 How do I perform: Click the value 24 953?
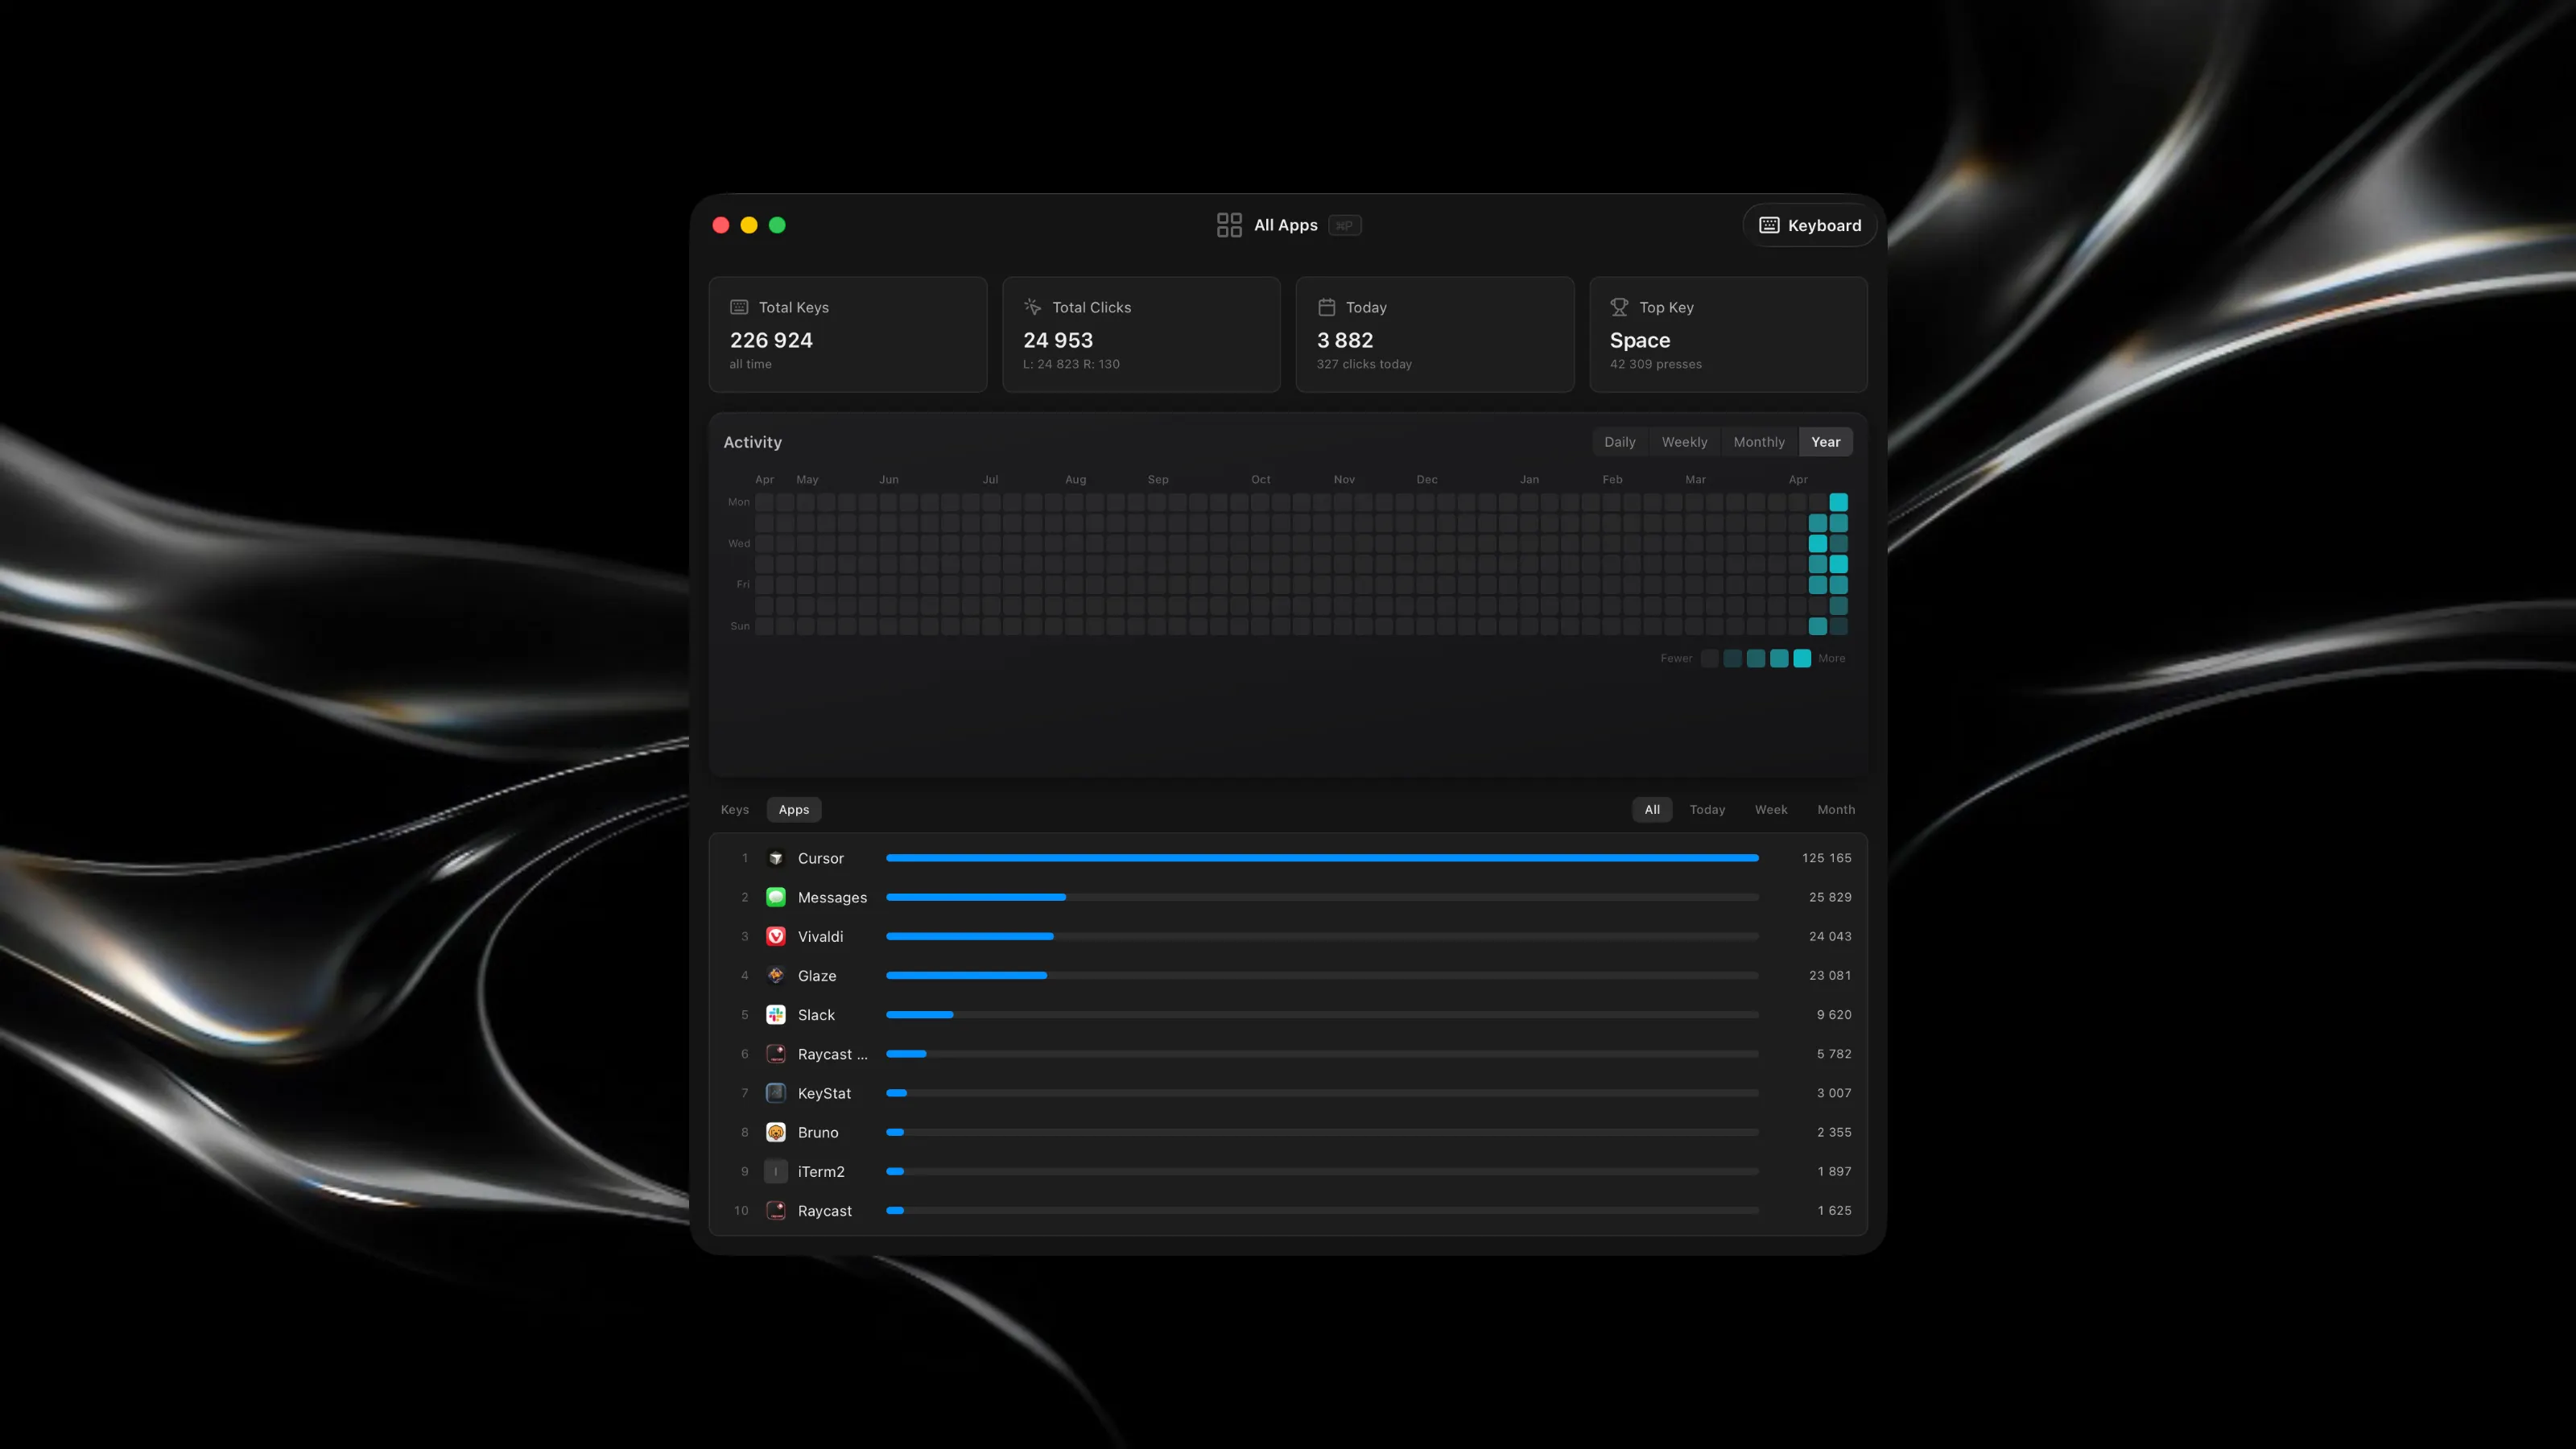tap(1058, 340)
